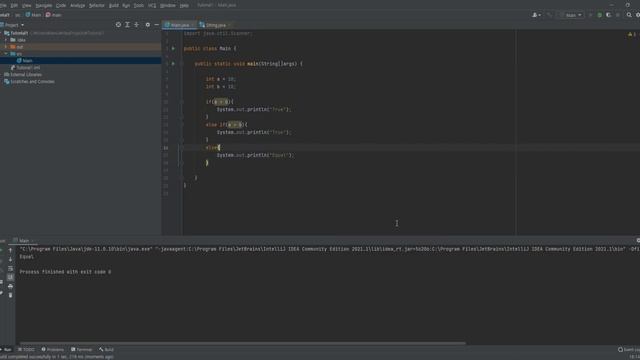The width and height of the screenshot is (640, 360).
Task: Open the Refactor menu
Action: 97,5
